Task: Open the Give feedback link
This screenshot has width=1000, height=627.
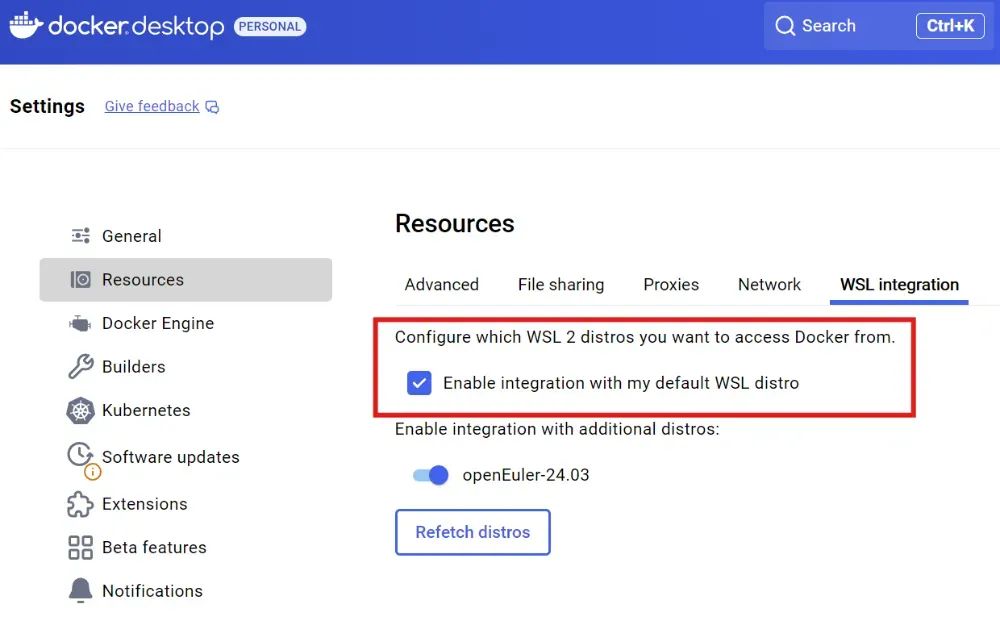Action: 152,107
